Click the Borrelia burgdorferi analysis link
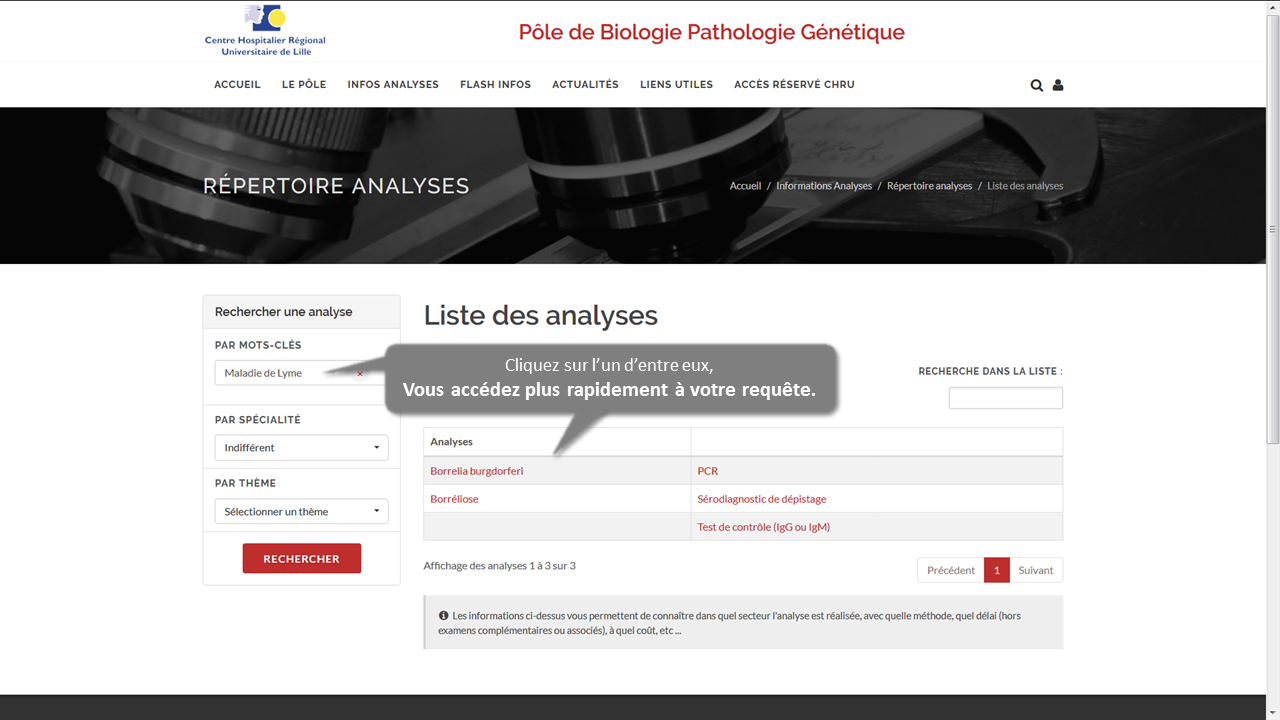 pos(477,471)
